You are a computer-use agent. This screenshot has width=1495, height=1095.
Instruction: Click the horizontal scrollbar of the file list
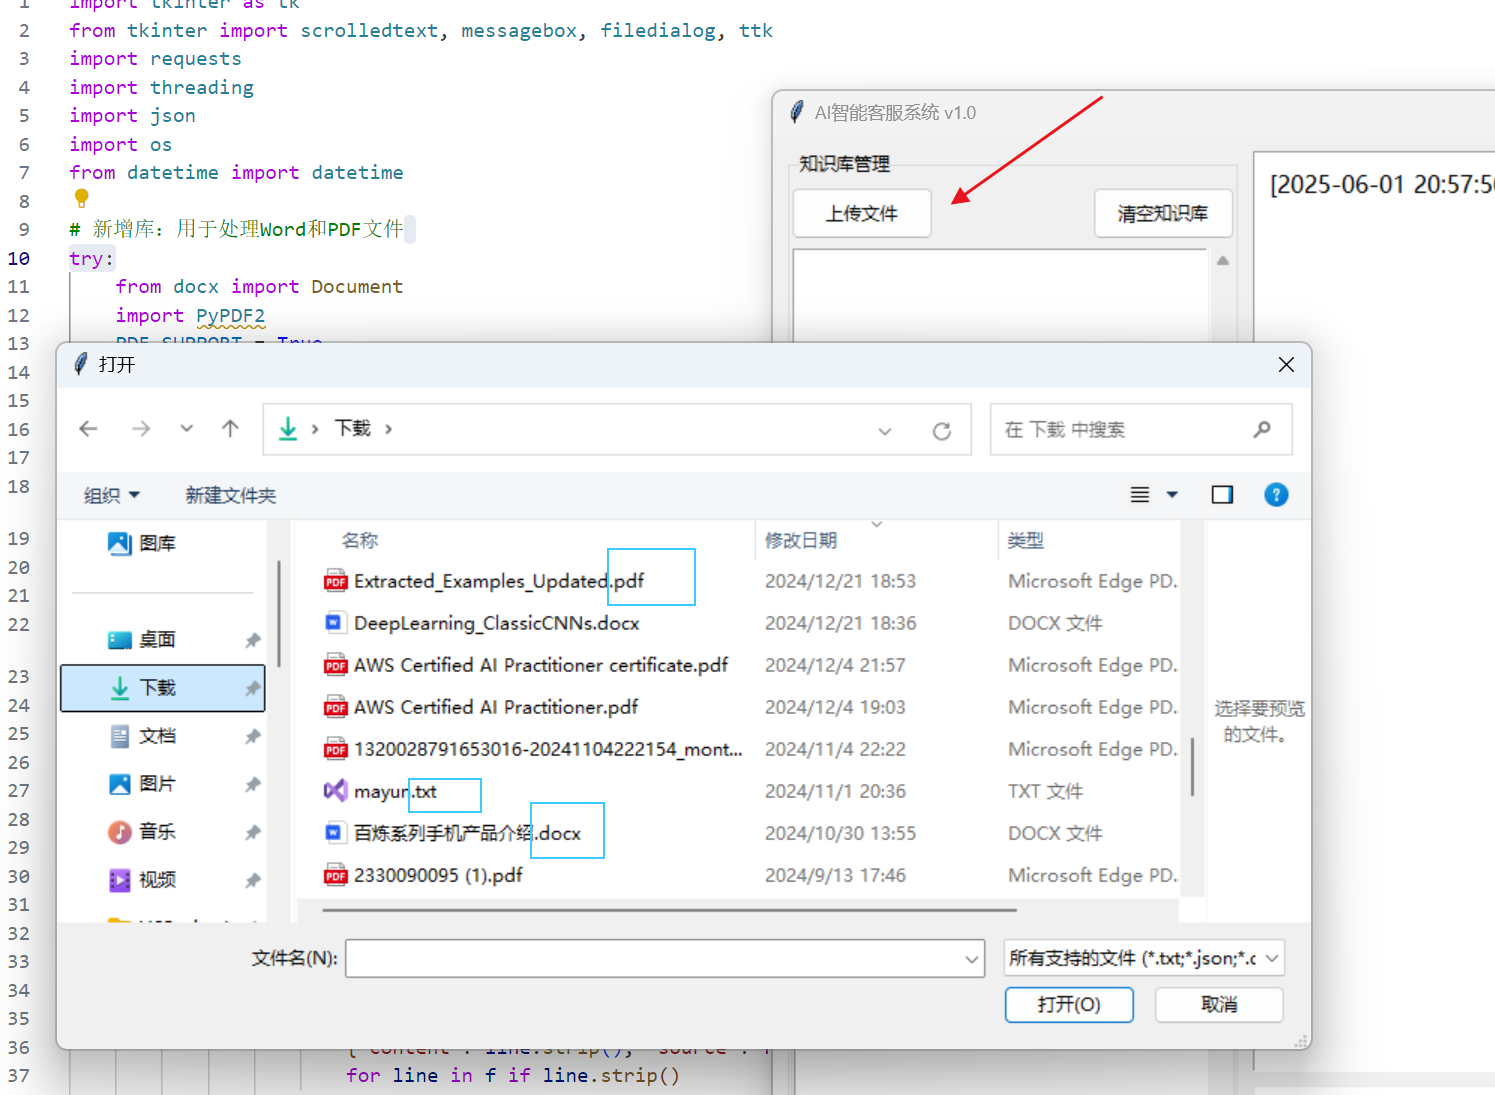[669, 910]
